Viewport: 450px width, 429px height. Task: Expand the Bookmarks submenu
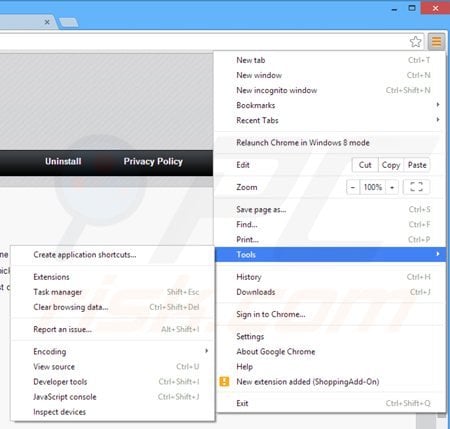click(x=330, y=105)
